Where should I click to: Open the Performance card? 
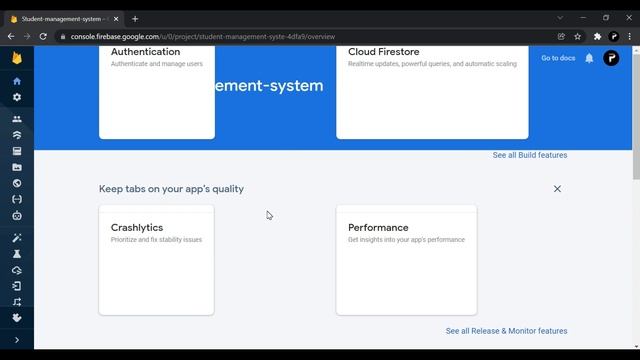[x=406, y=260]
